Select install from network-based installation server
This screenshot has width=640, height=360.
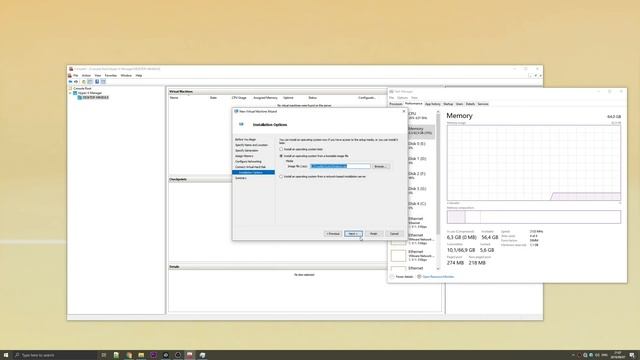pos(281,177)
